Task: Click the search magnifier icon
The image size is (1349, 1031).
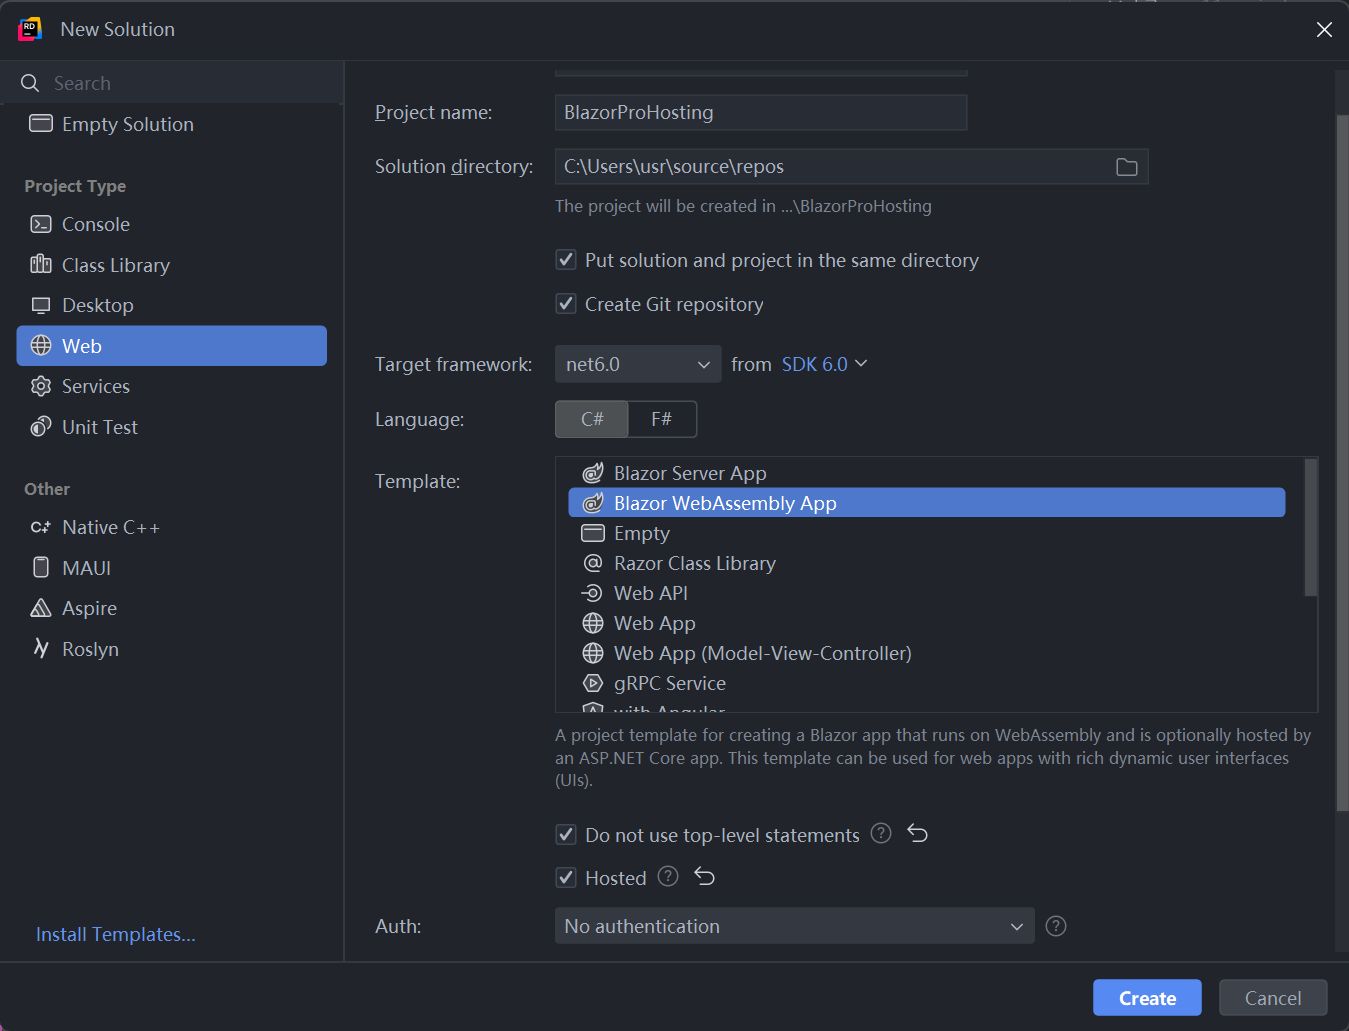Action: tap(30, 83)
